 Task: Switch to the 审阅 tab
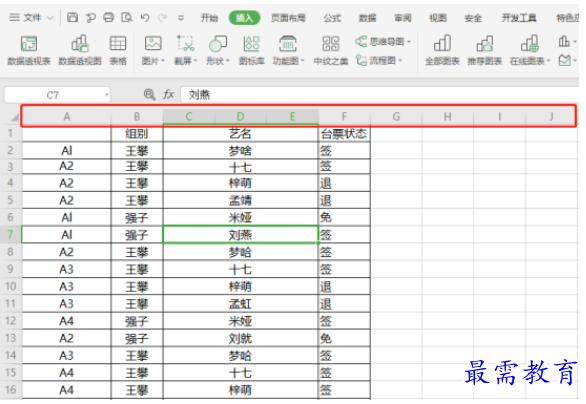[403, 18]
